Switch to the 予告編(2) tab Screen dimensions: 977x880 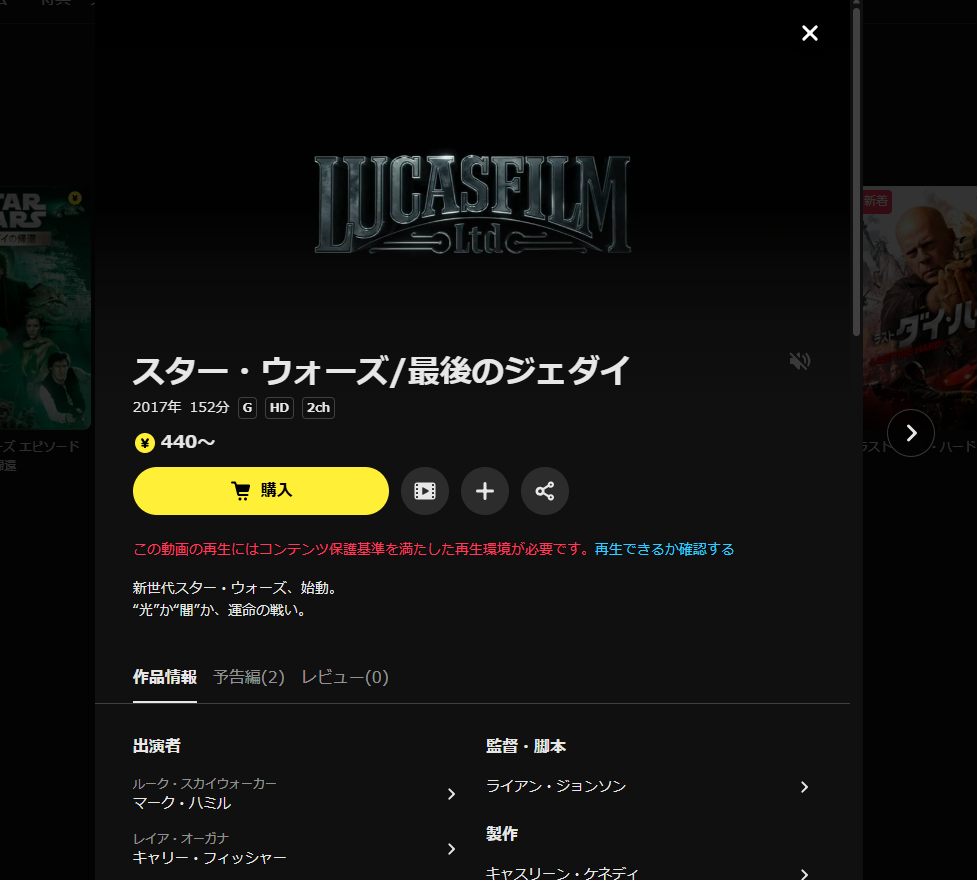(x=249, y=677)
